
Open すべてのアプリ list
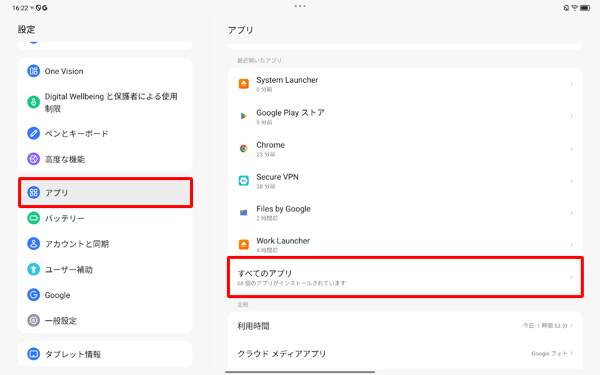click(405, 277)
